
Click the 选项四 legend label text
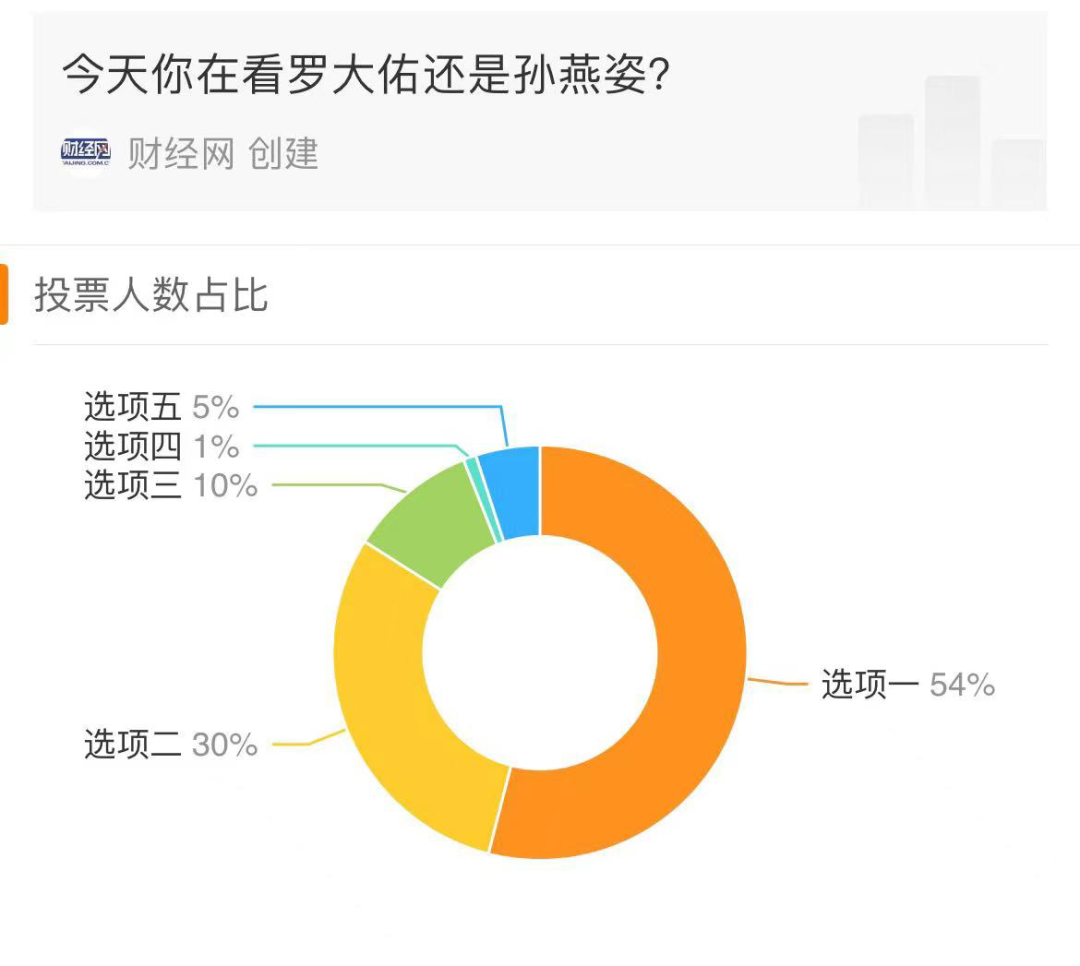[133, 447]
